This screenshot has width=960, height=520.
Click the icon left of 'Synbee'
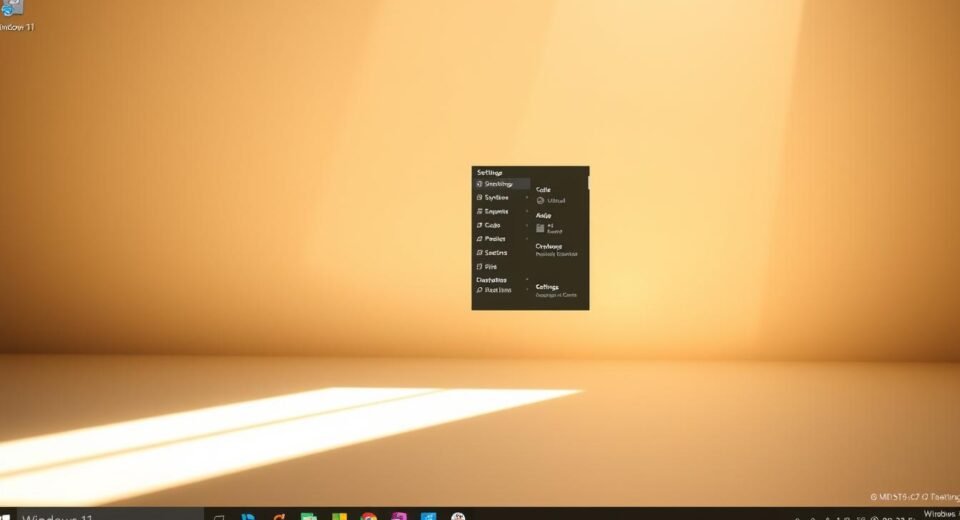pyautogui.click(x=479, y=198)
